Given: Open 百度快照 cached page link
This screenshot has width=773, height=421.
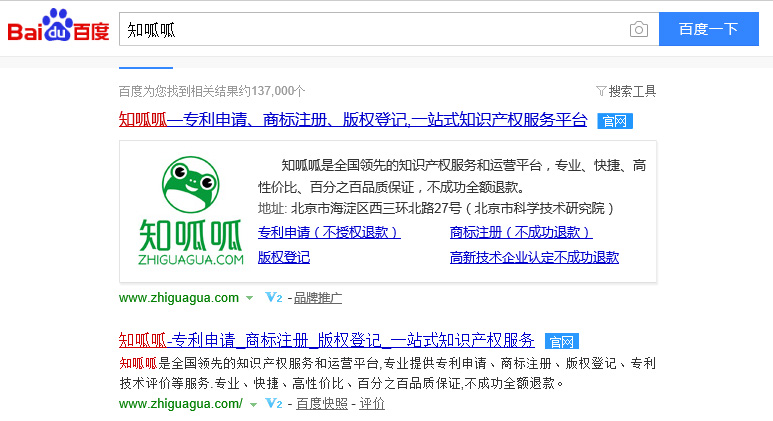Looking at the screenshot, I should (322, 404).
